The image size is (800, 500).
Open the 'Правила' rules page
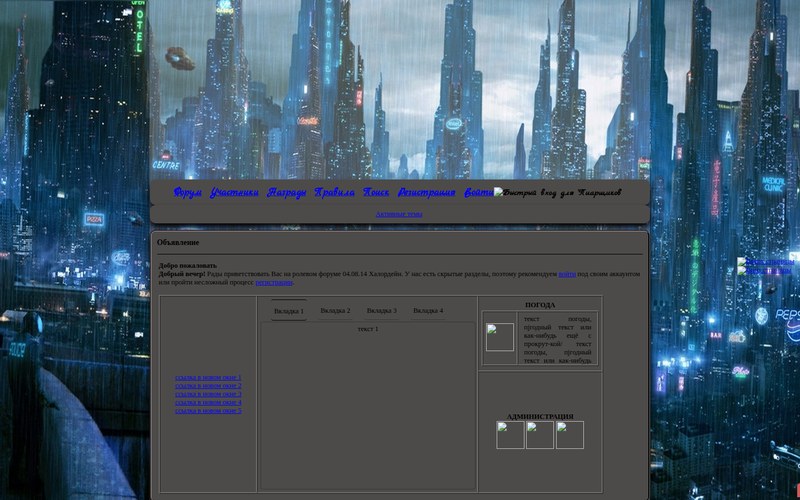point(334,192)
